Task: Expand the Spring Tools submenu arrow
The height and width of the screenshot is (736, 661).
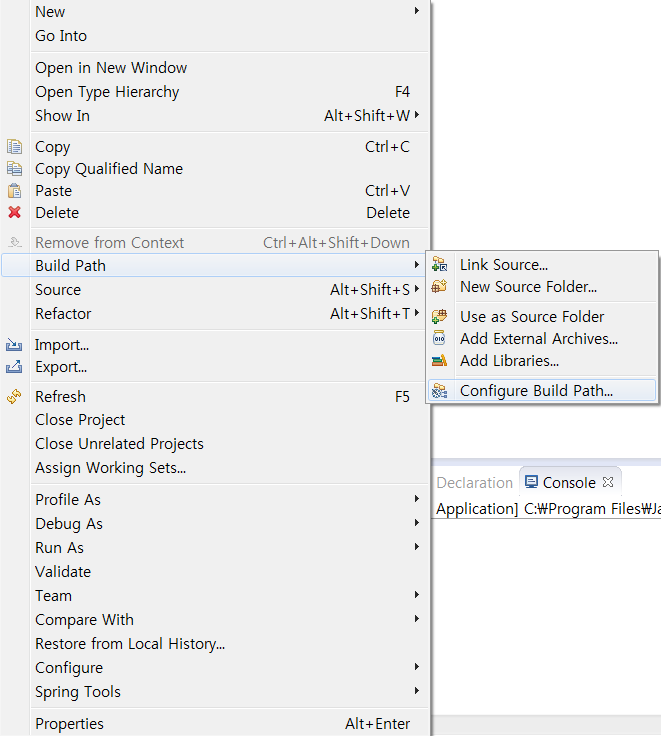Action: click(416, 690)
